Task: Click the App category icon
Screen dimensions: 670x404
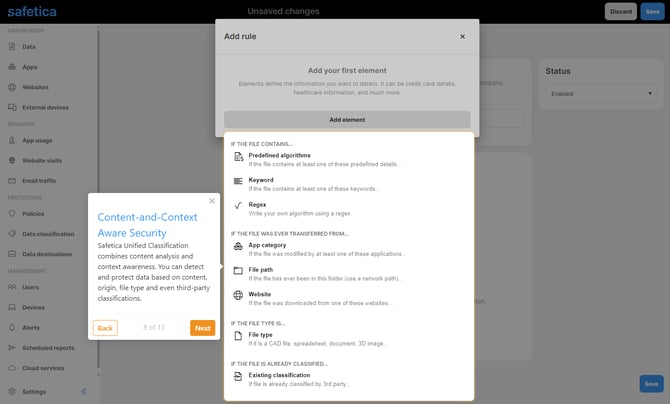Action: (x=237, y=246)
